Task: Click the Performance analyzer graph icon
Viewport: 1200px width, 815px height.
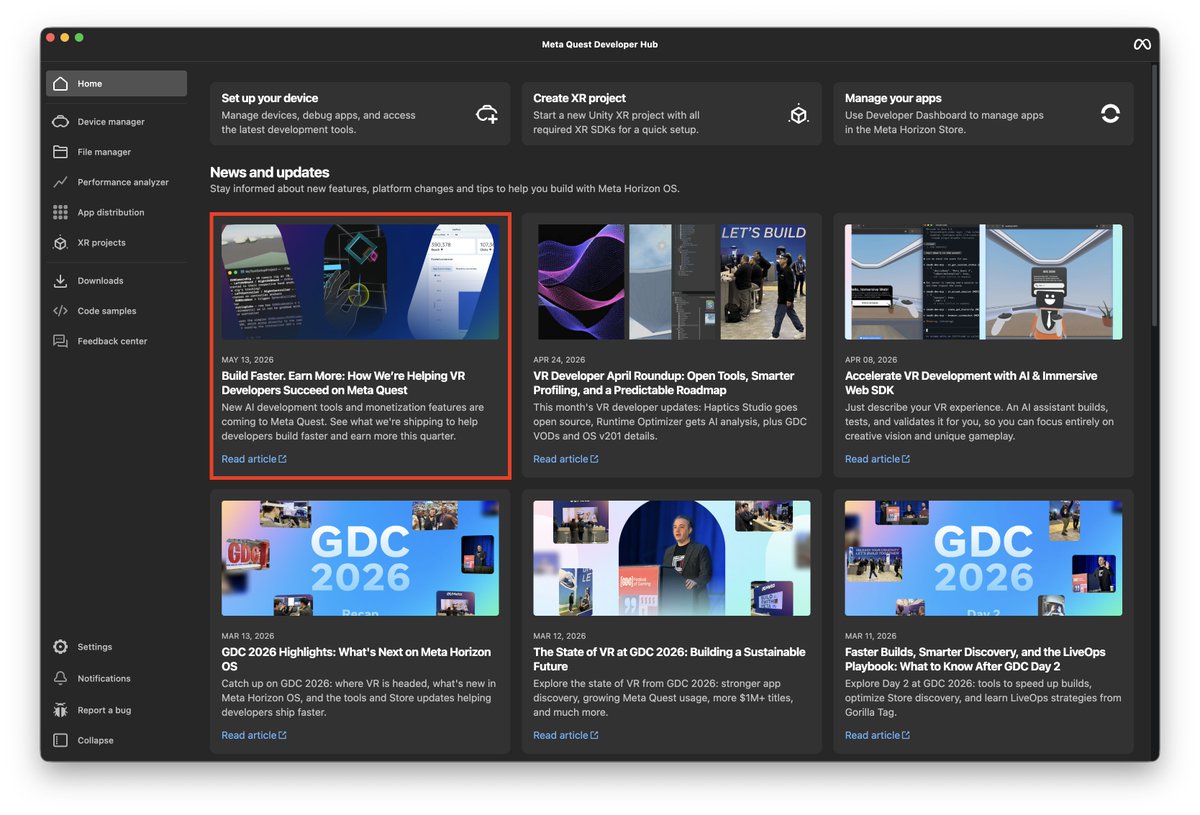Action: 60,182
